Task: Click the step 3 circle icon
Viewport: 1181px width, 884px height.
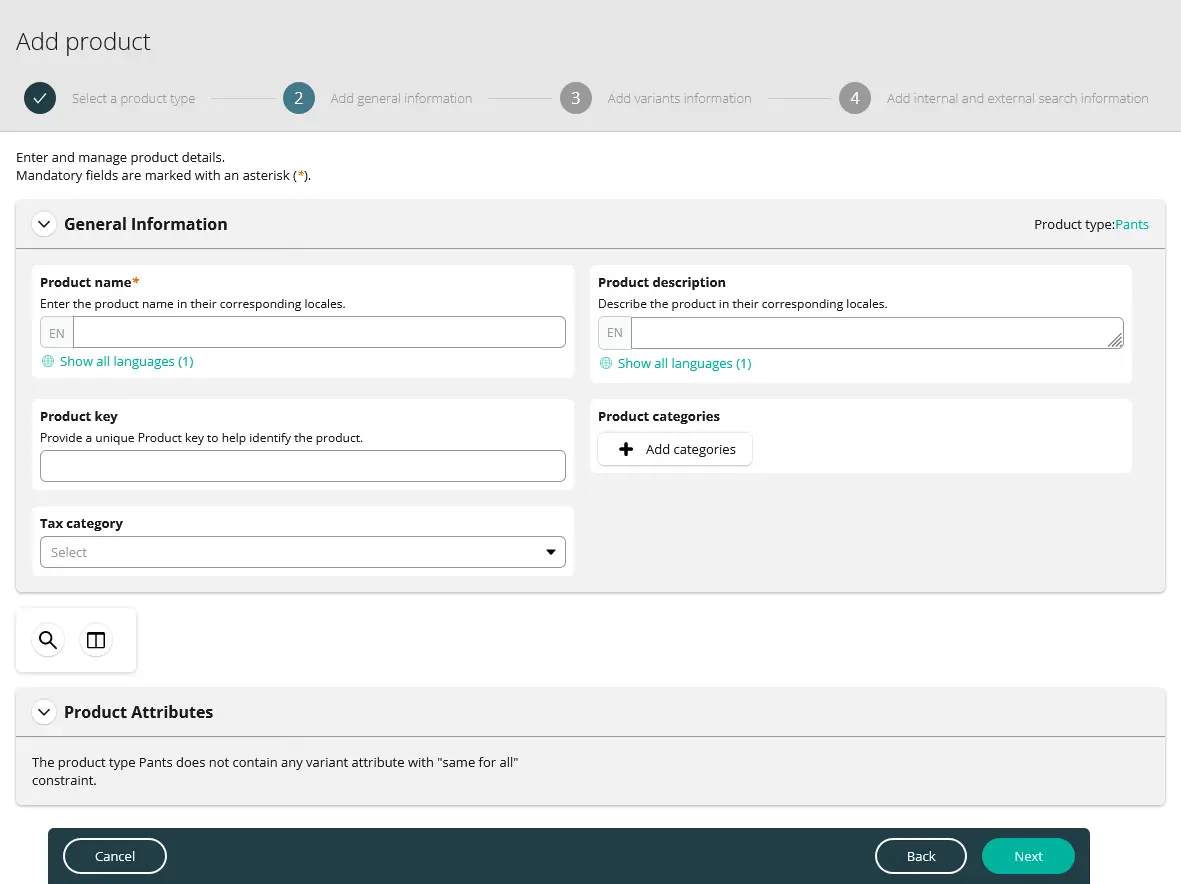Action: (576, 98)
